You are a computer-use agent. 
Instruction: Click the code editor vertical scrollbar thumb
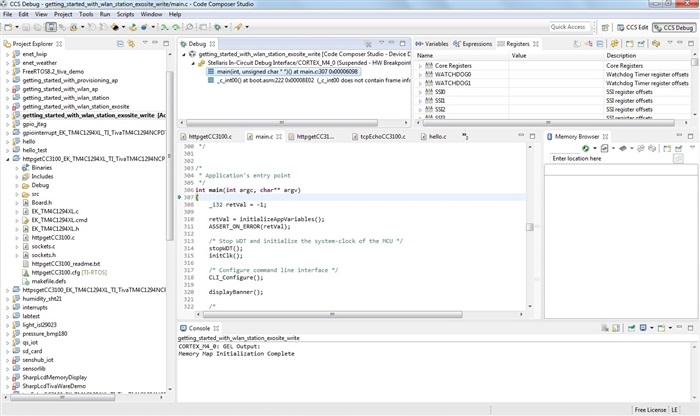click(530, 227)
